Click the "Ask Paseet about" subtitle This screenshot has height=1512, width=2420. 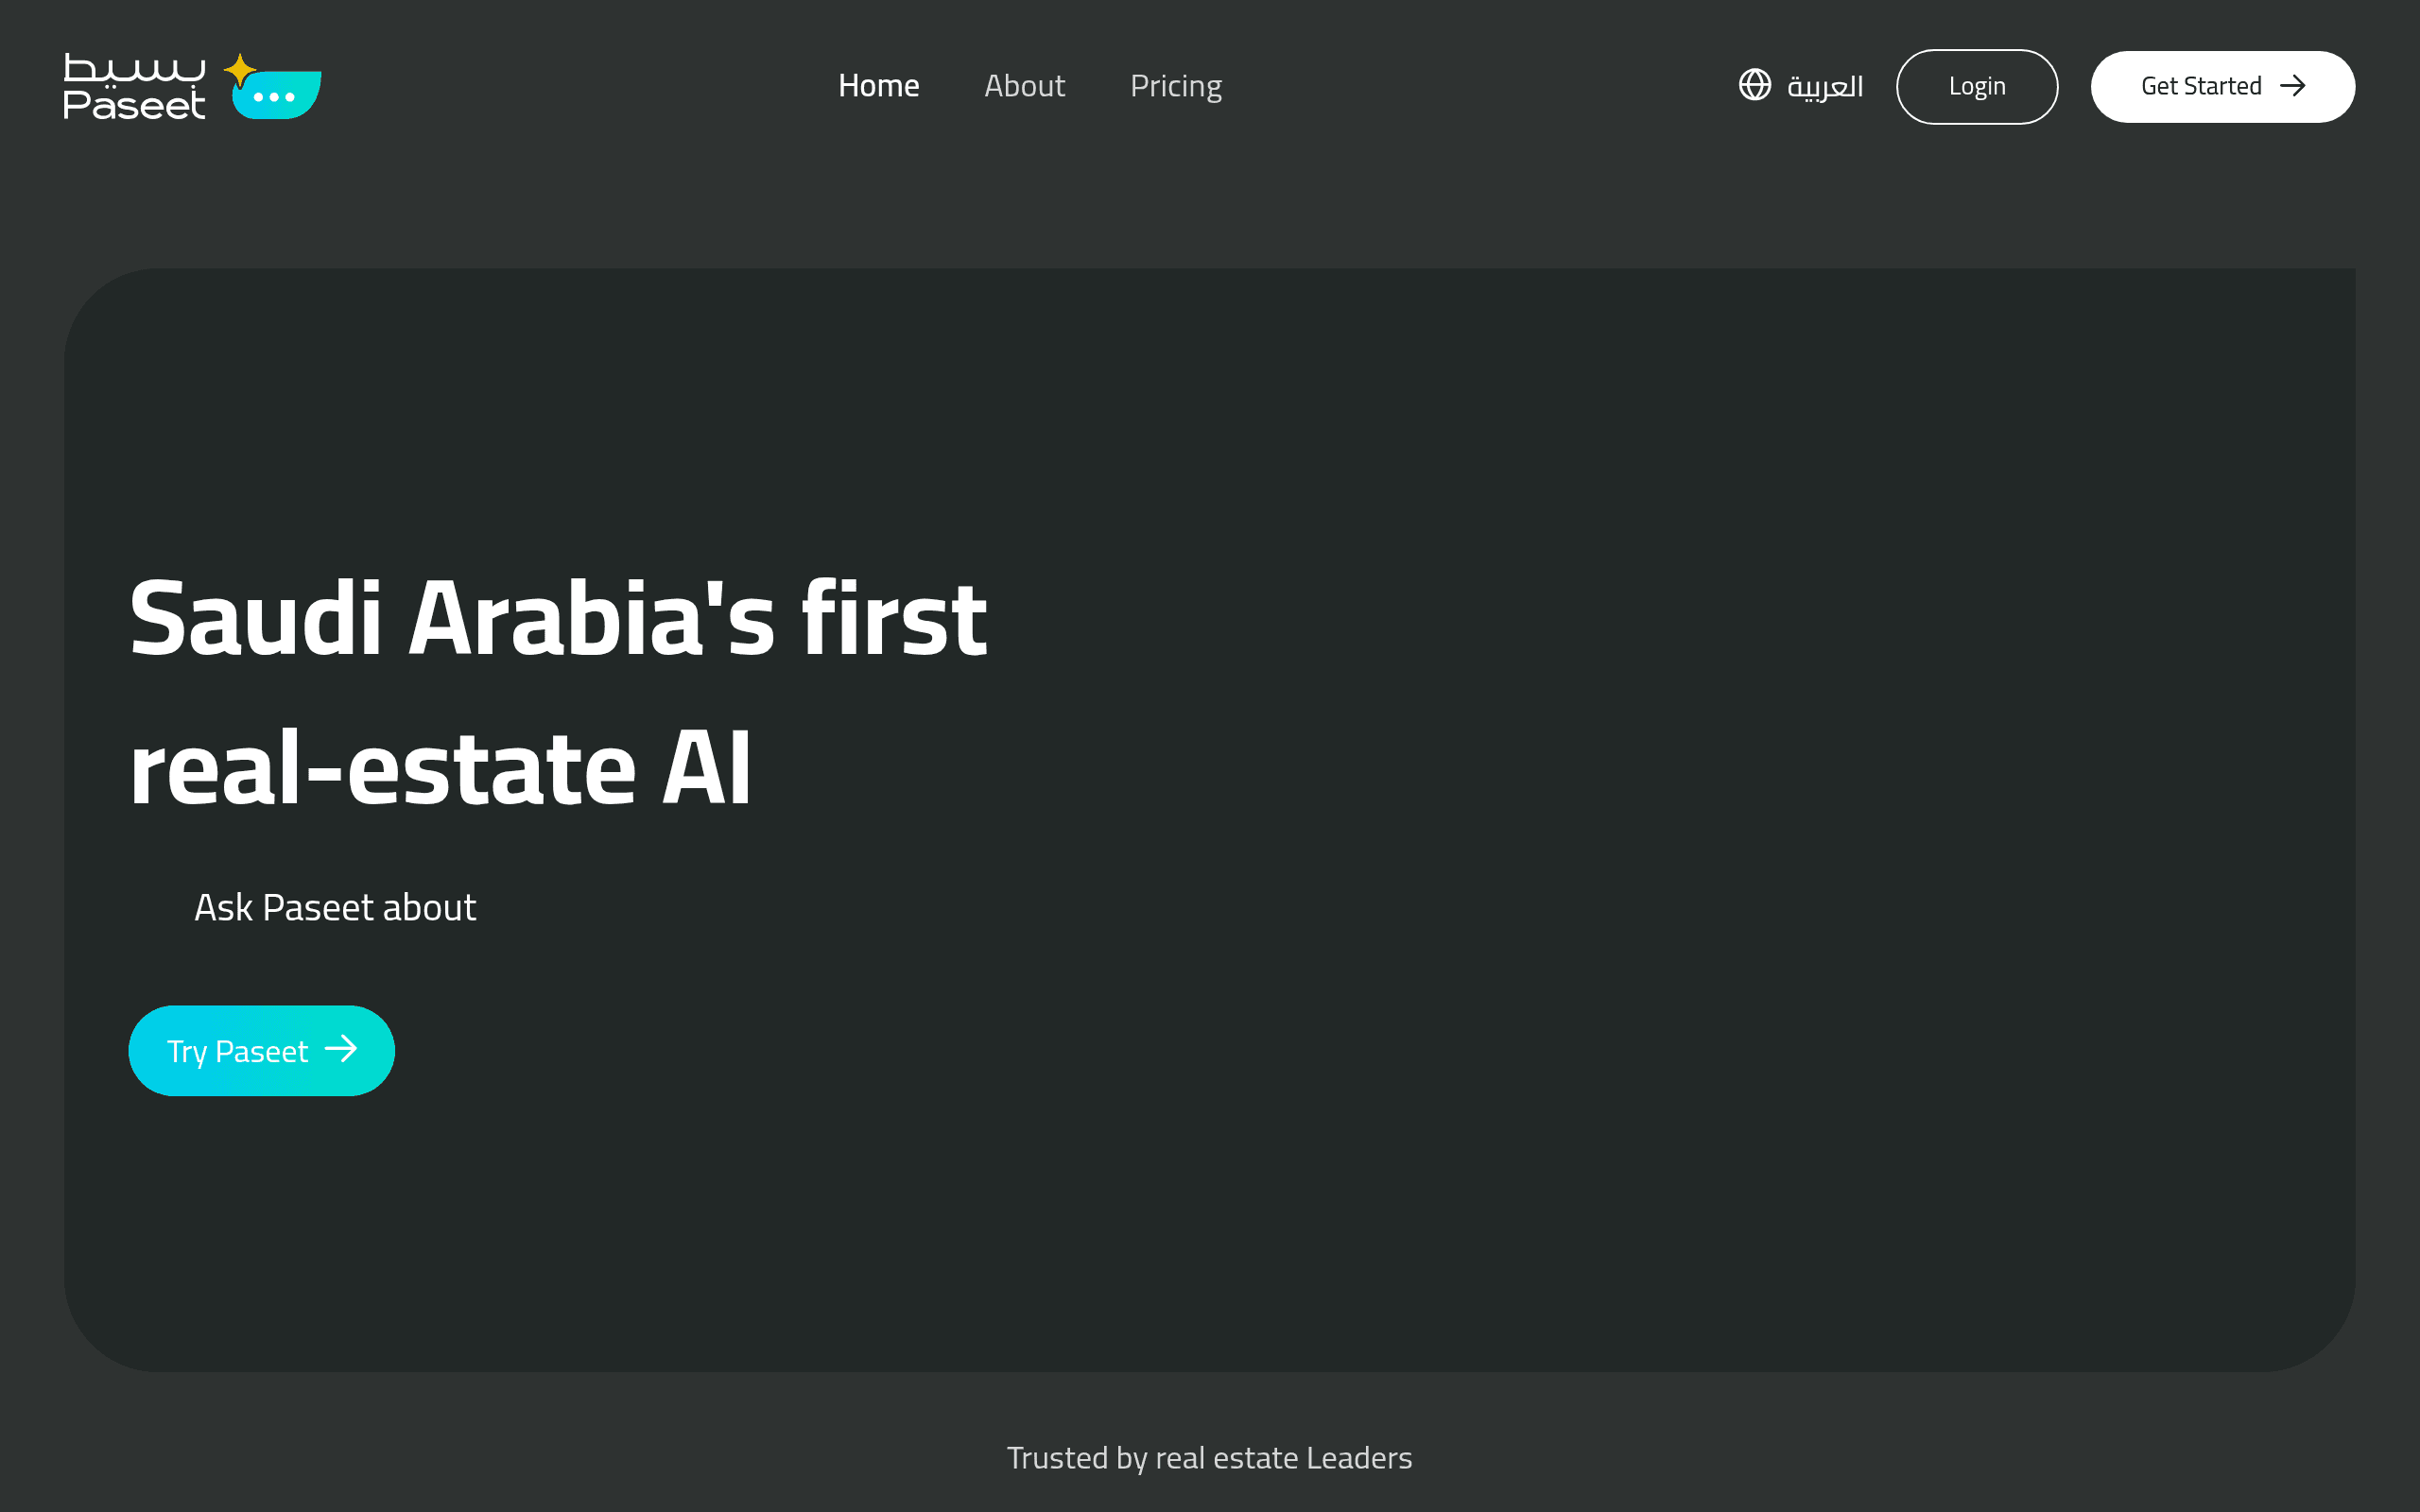(x=335, y=908)
